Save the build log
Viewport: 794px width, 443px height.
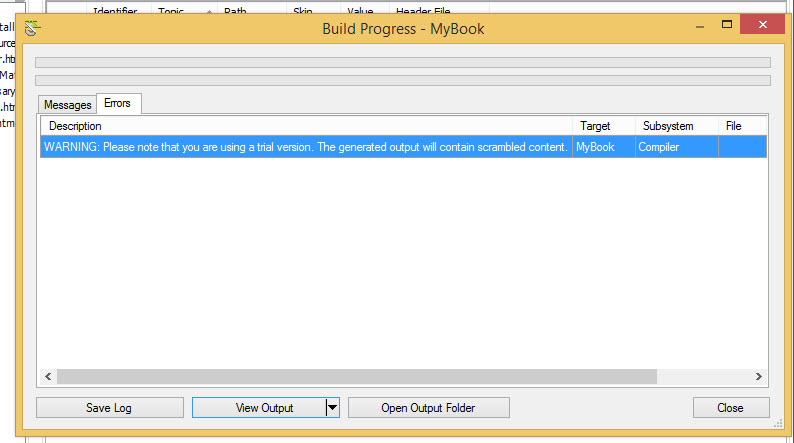tap(109, 408)
